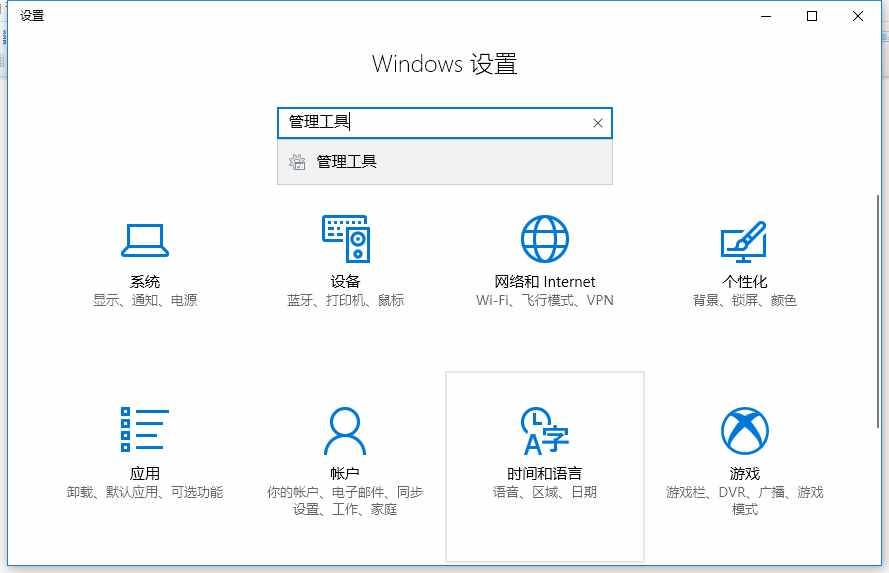Screen dimensions: 889x573
Task: Click the 帐户 category title
Action: tap(345, 473)
